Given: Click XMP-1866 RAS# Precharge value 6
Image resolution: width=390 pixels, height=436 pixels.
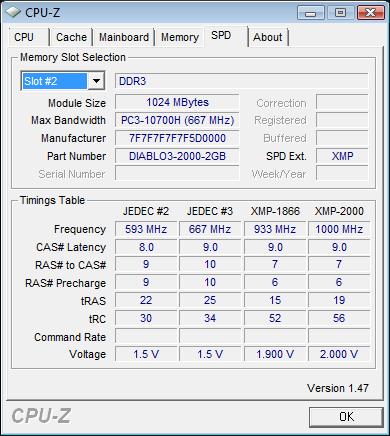Looking at the screenshot, I should point(275,282).
